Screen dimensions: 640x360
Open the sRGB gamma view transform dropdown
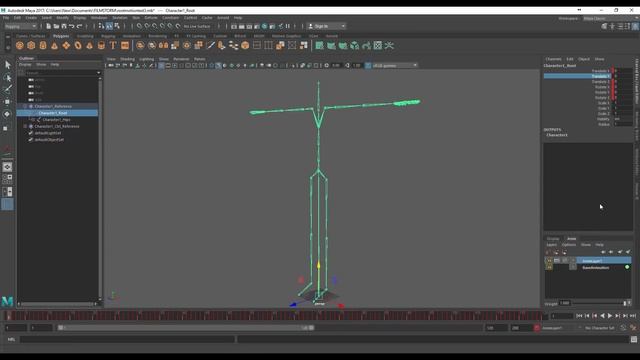point(395,65)
